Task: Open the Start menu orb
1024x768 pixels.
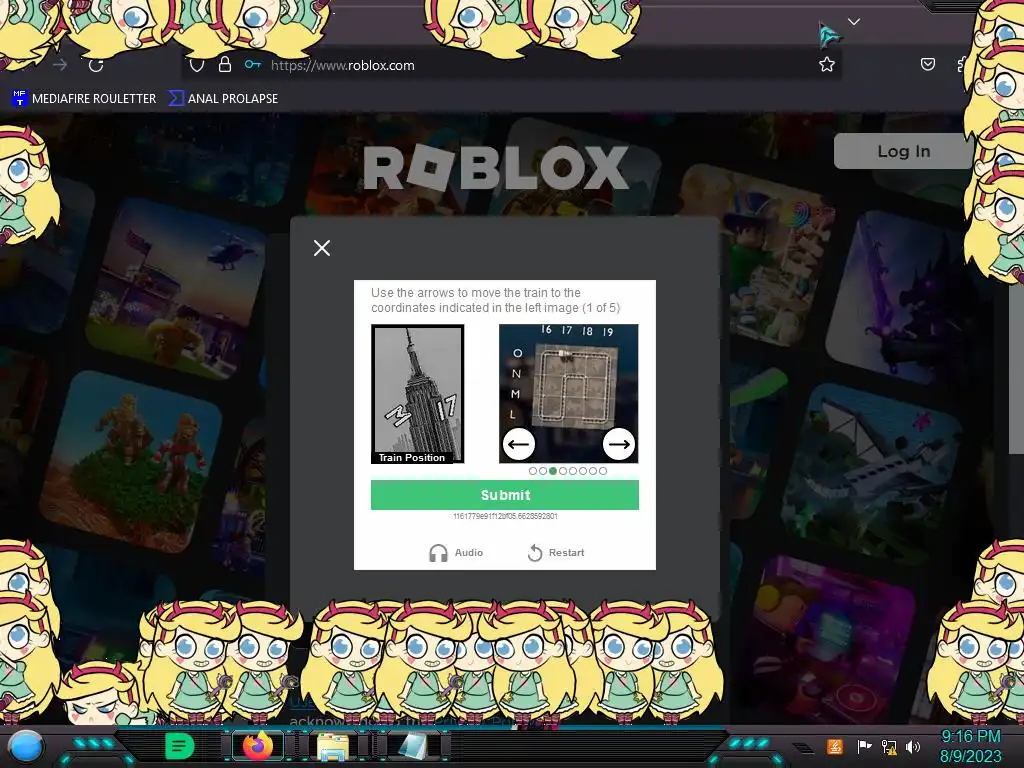Action: tap(26, 746)
